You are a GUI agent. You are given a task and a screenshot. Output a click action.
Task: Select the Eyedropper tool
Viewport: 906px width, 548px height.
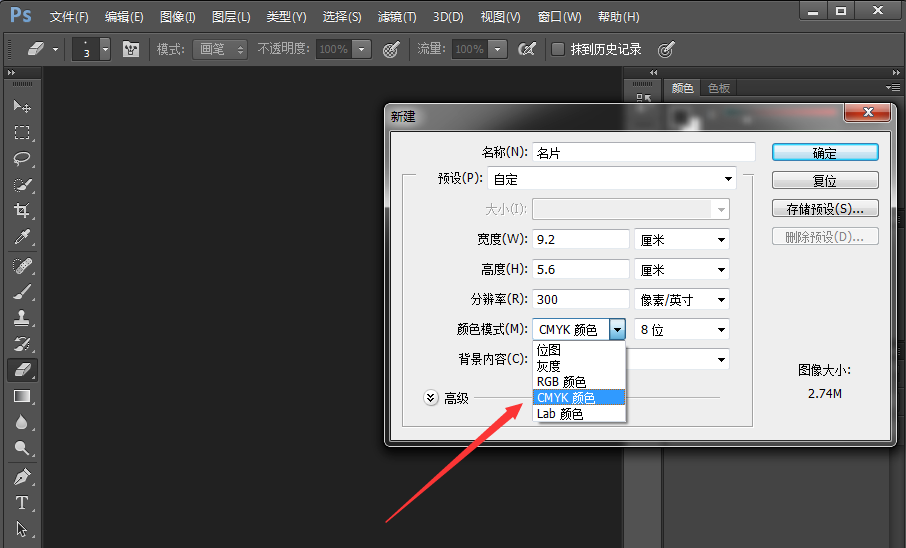pyautogui.click(x=22, y=237)
